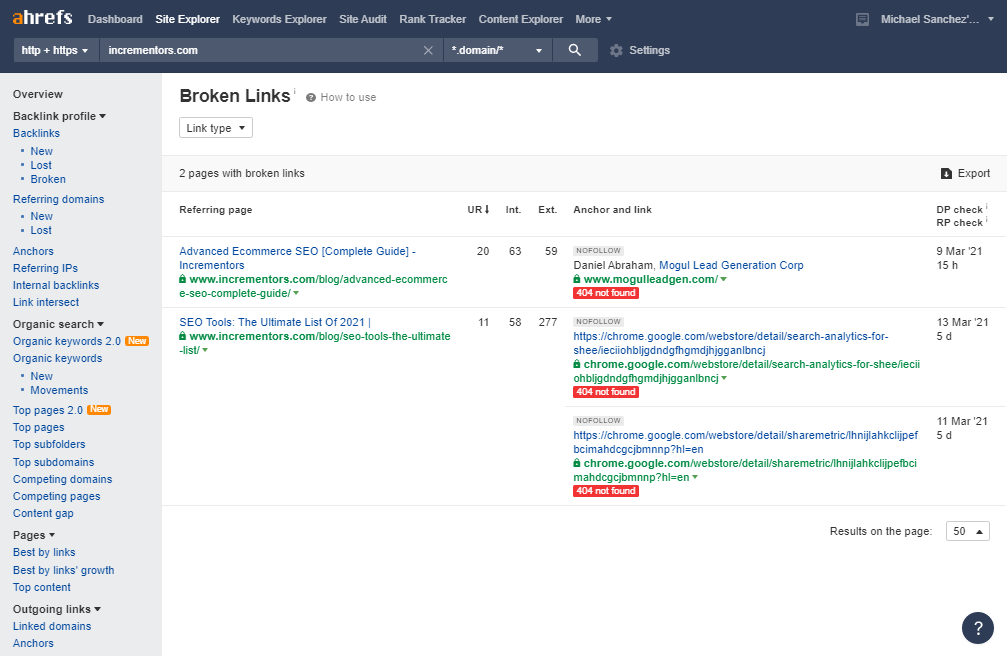
Task: Open Linked domains
Action: pyautogui.click(x=52, y=626)
